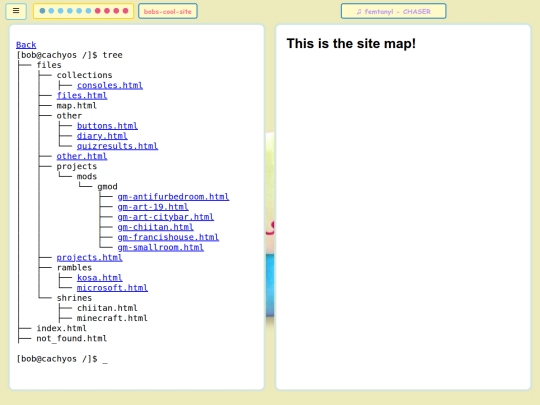Open gm-francishouse.html link
The image size is (540, 405).
pos(168,237)
